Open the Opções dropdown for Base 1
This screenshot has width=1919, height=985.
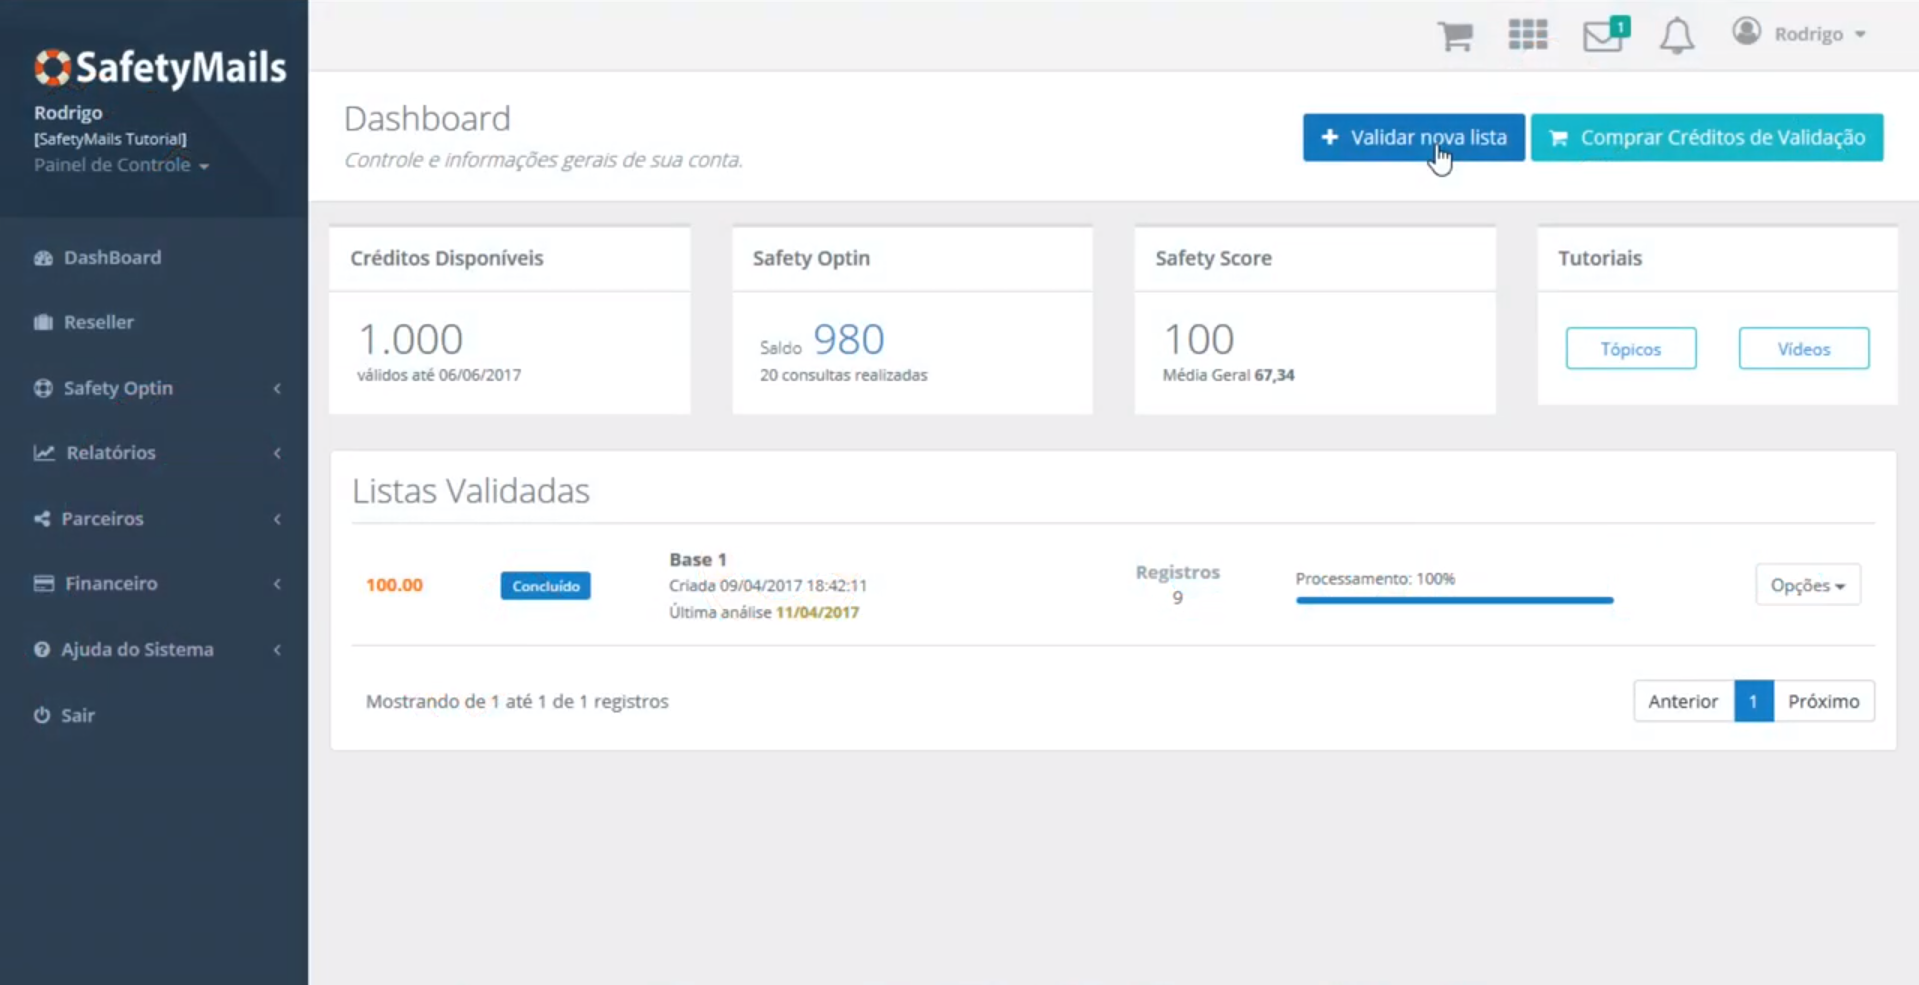pos(1808,585)
